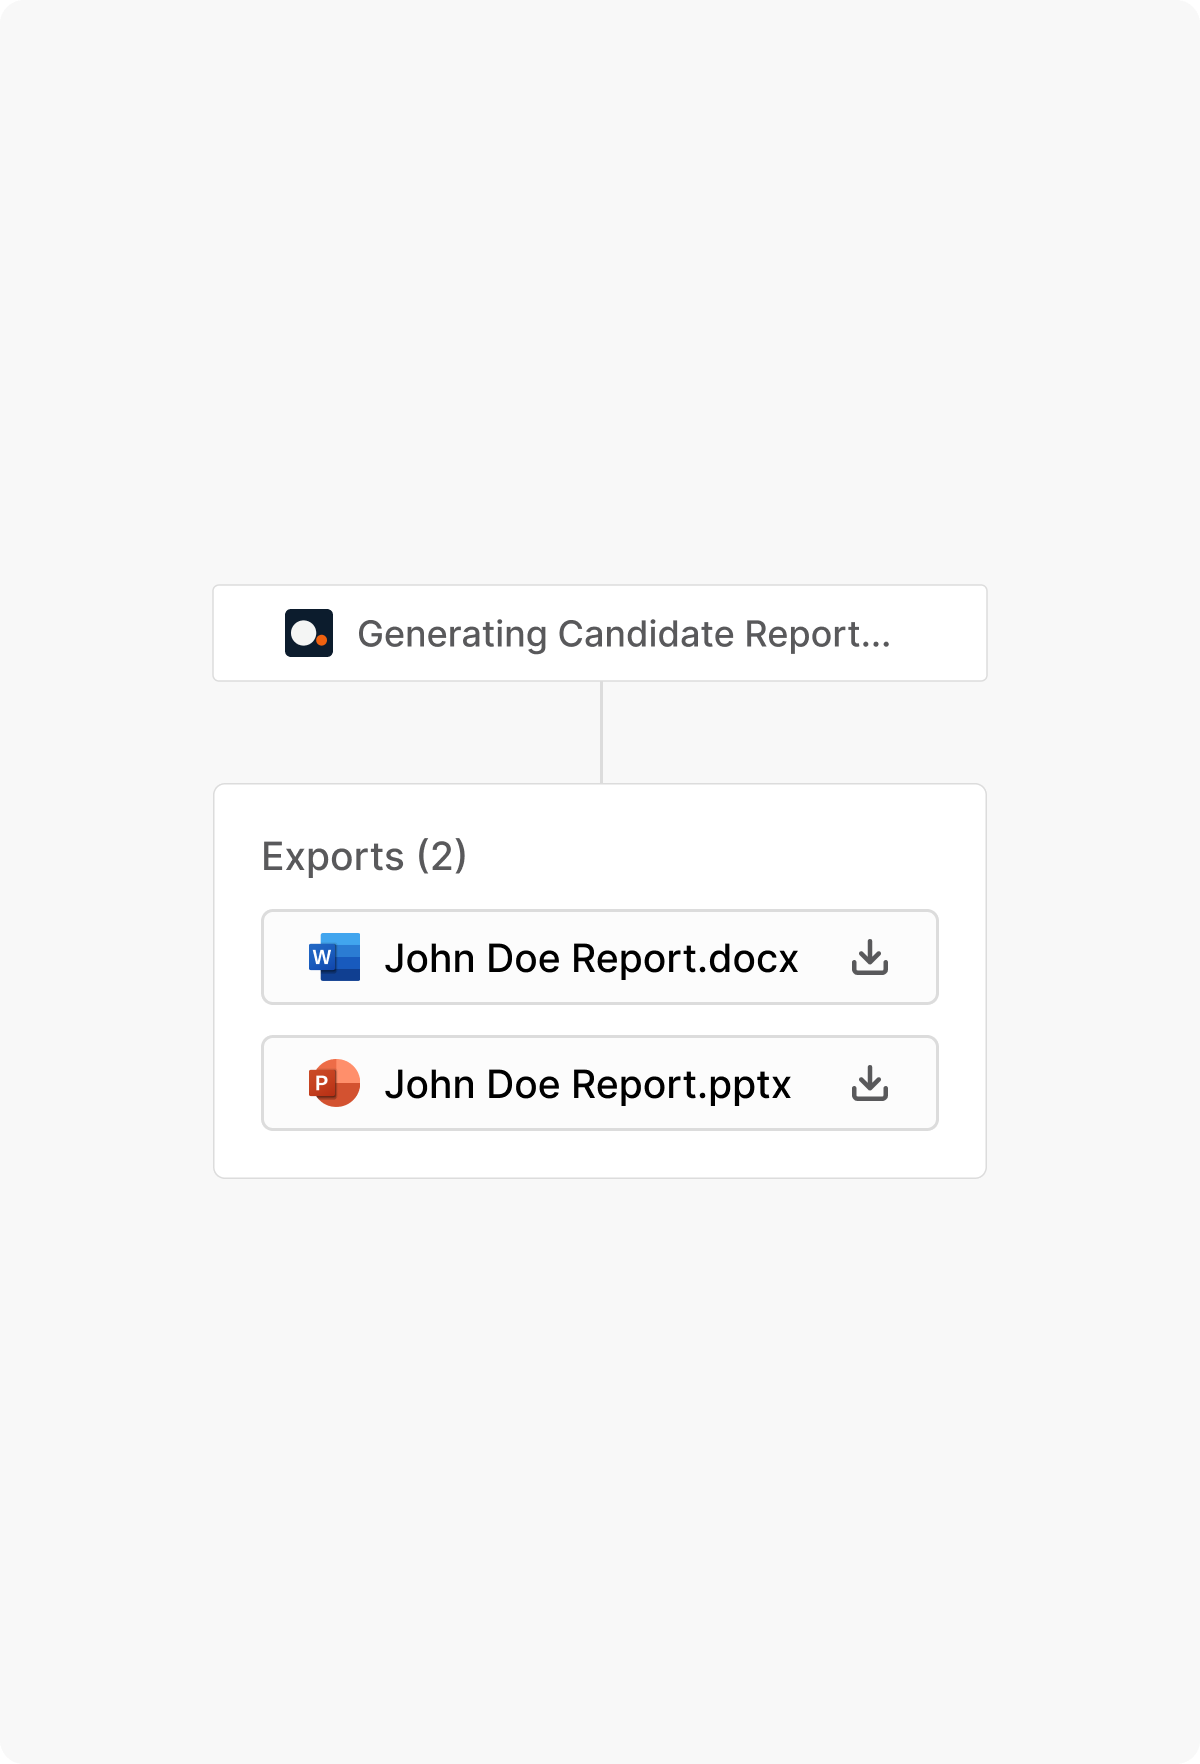Screen dimensions: 1200x1764
Task: Click the download icon for the docx file
Action: coord(871,957)
